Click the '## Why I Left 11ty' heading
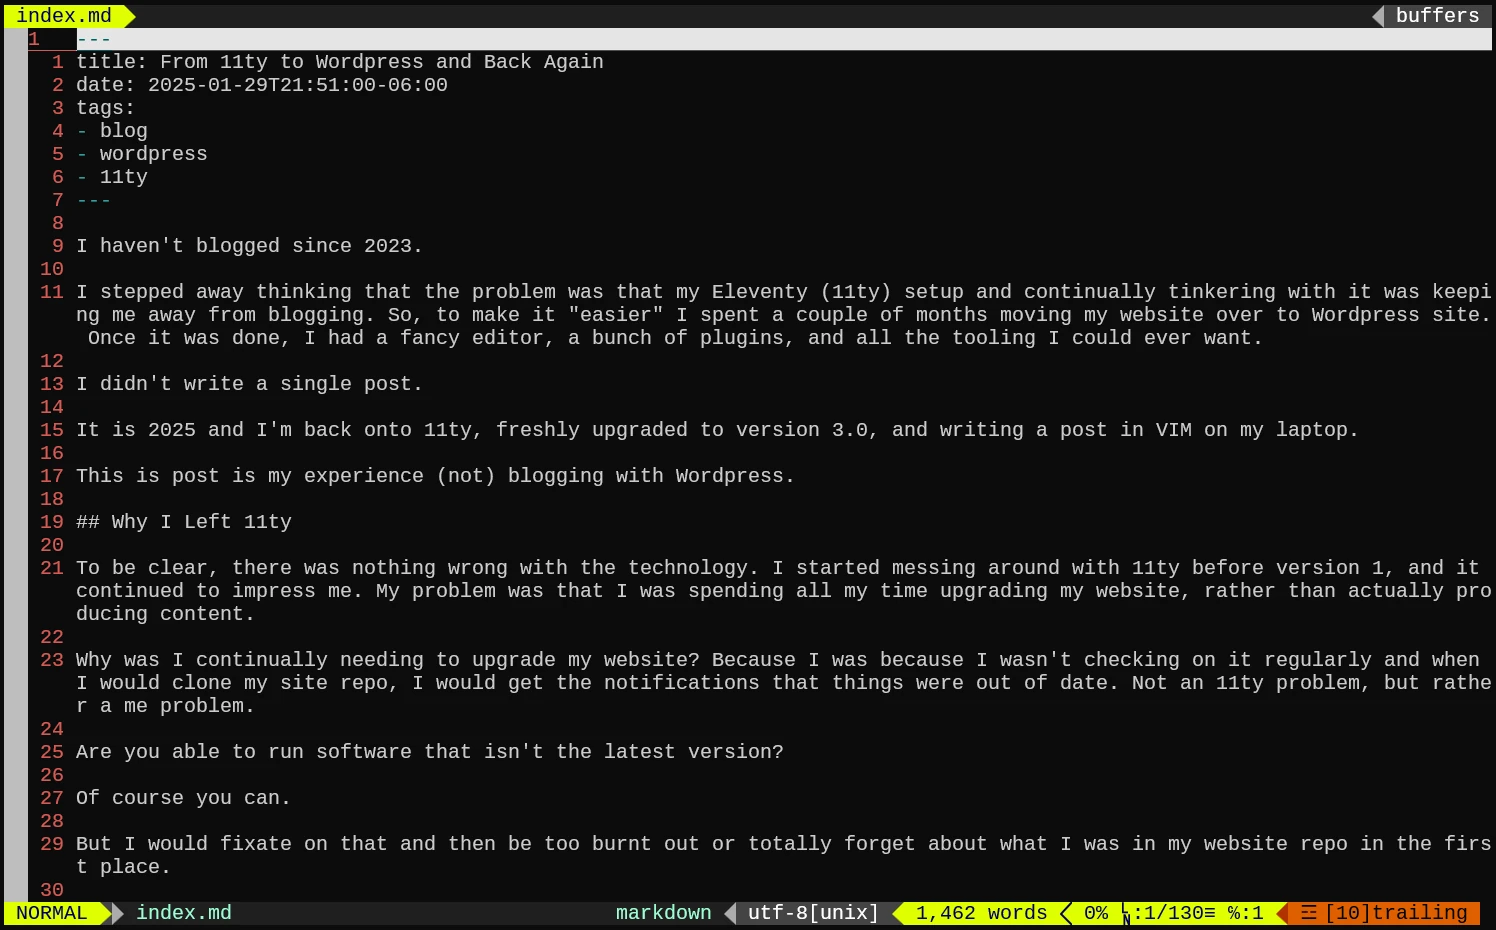 pyautogui.click(x=184, y=522)
